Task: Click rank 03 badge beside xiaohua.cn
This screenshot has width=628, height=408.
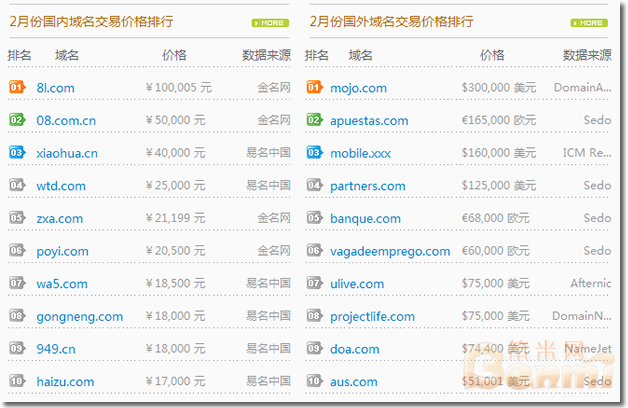Action: tap(17, 153)
